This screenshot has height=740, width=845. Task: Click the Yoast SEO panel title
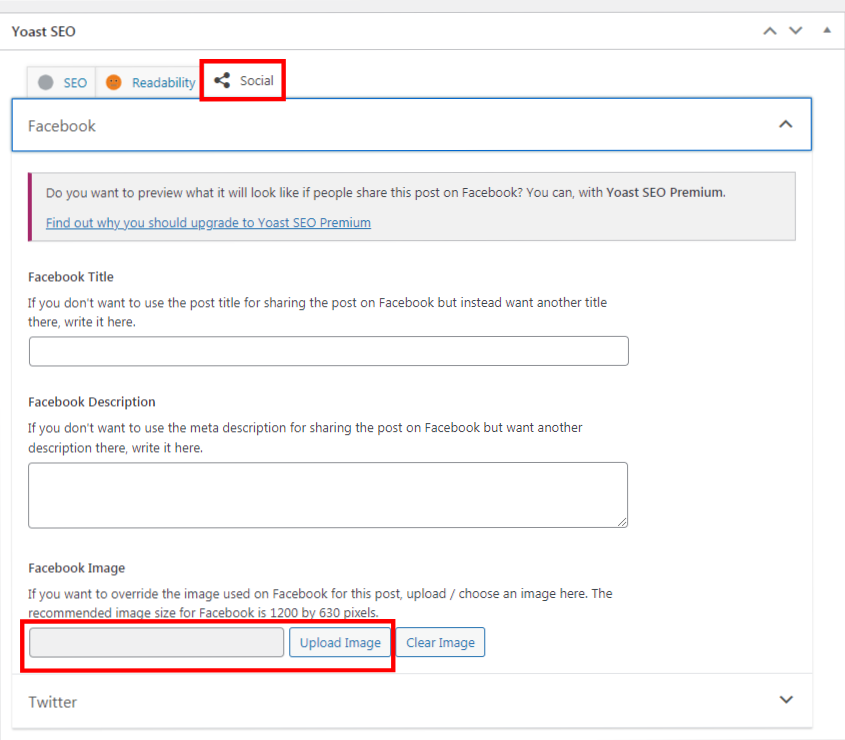[44, 32]
